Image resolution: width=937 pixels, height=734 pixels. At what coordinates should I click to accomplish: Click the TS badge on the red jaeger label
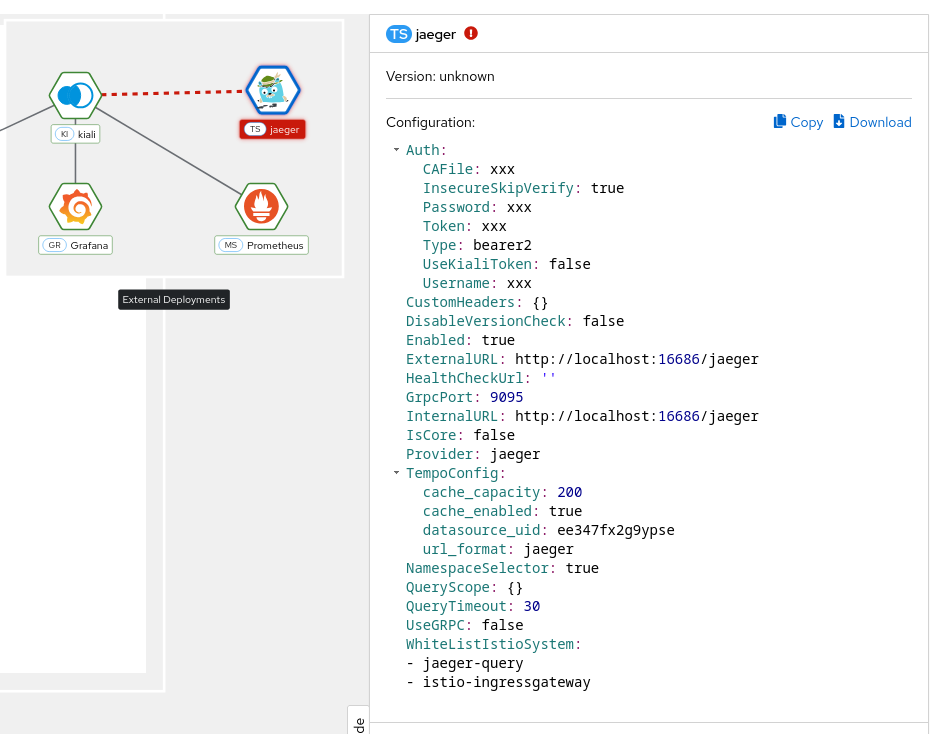(255, 129)
